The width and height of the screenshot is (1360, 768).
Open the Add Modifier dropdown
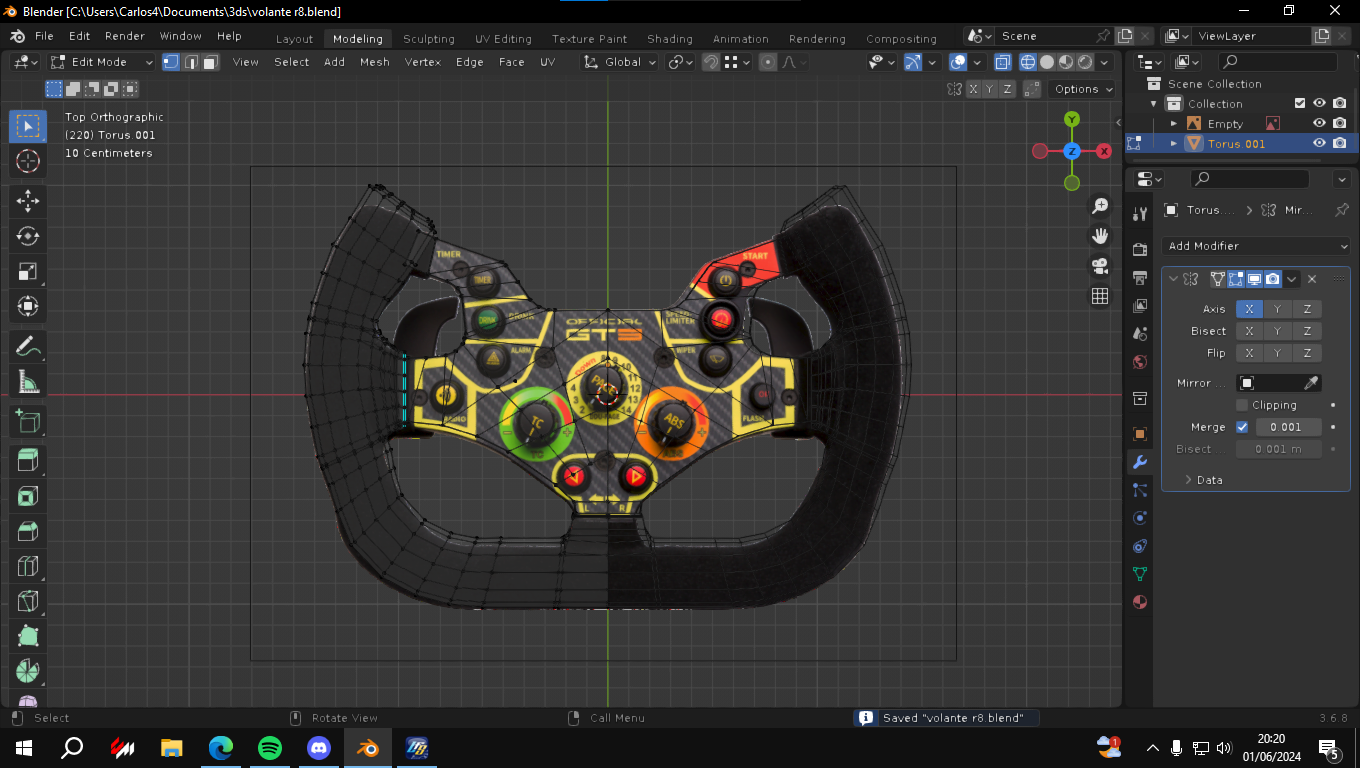1256,246
